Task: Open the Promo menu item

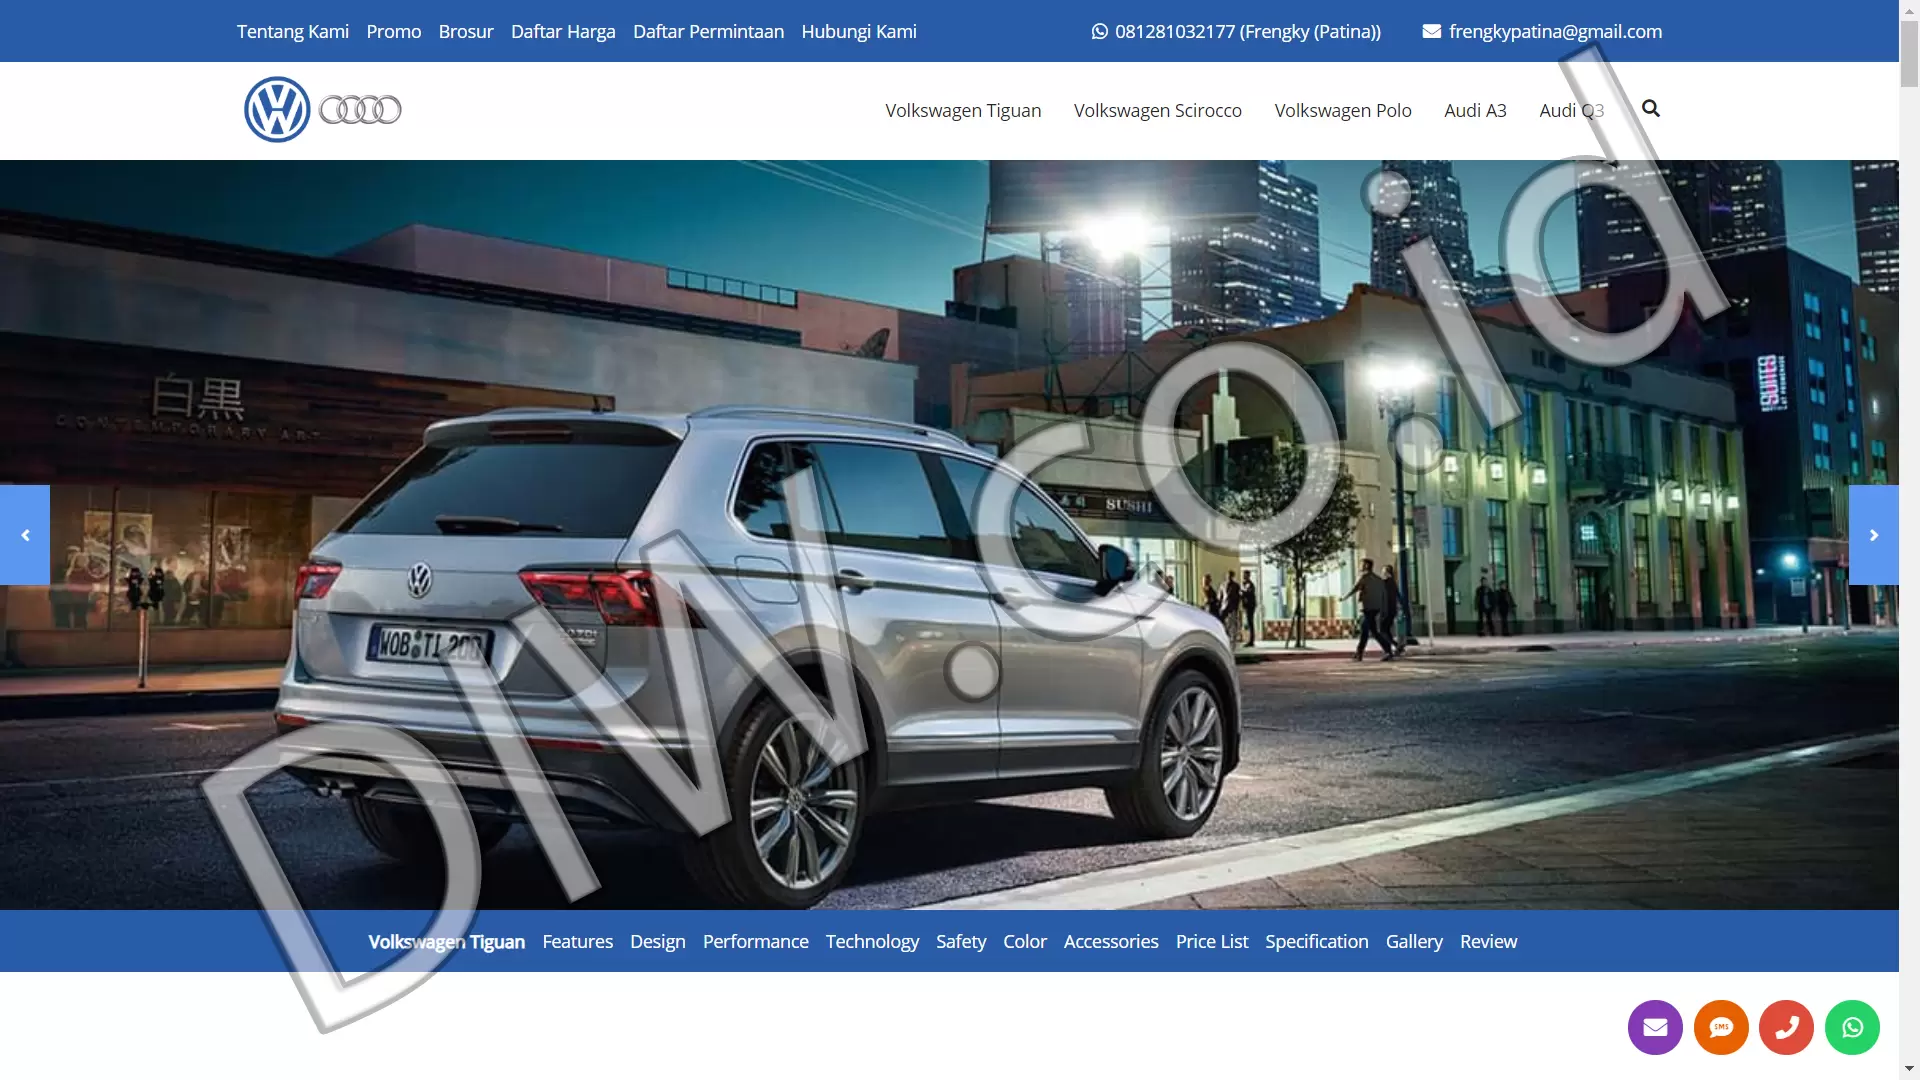Action: click(394, 31)
